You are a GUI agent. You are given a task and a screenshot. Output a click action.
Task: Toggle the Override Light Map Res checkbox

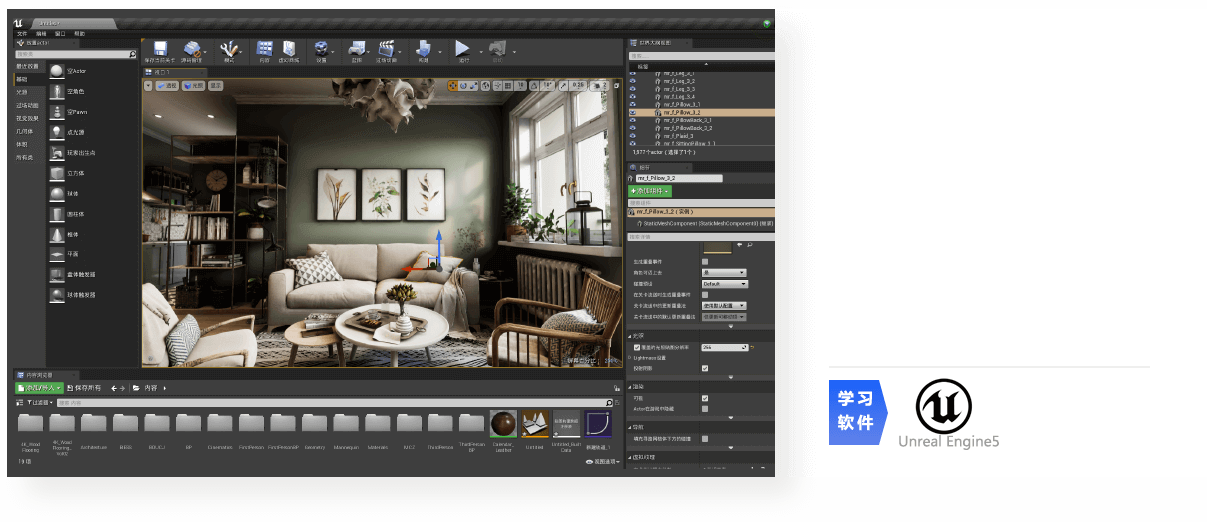point(637,348)
